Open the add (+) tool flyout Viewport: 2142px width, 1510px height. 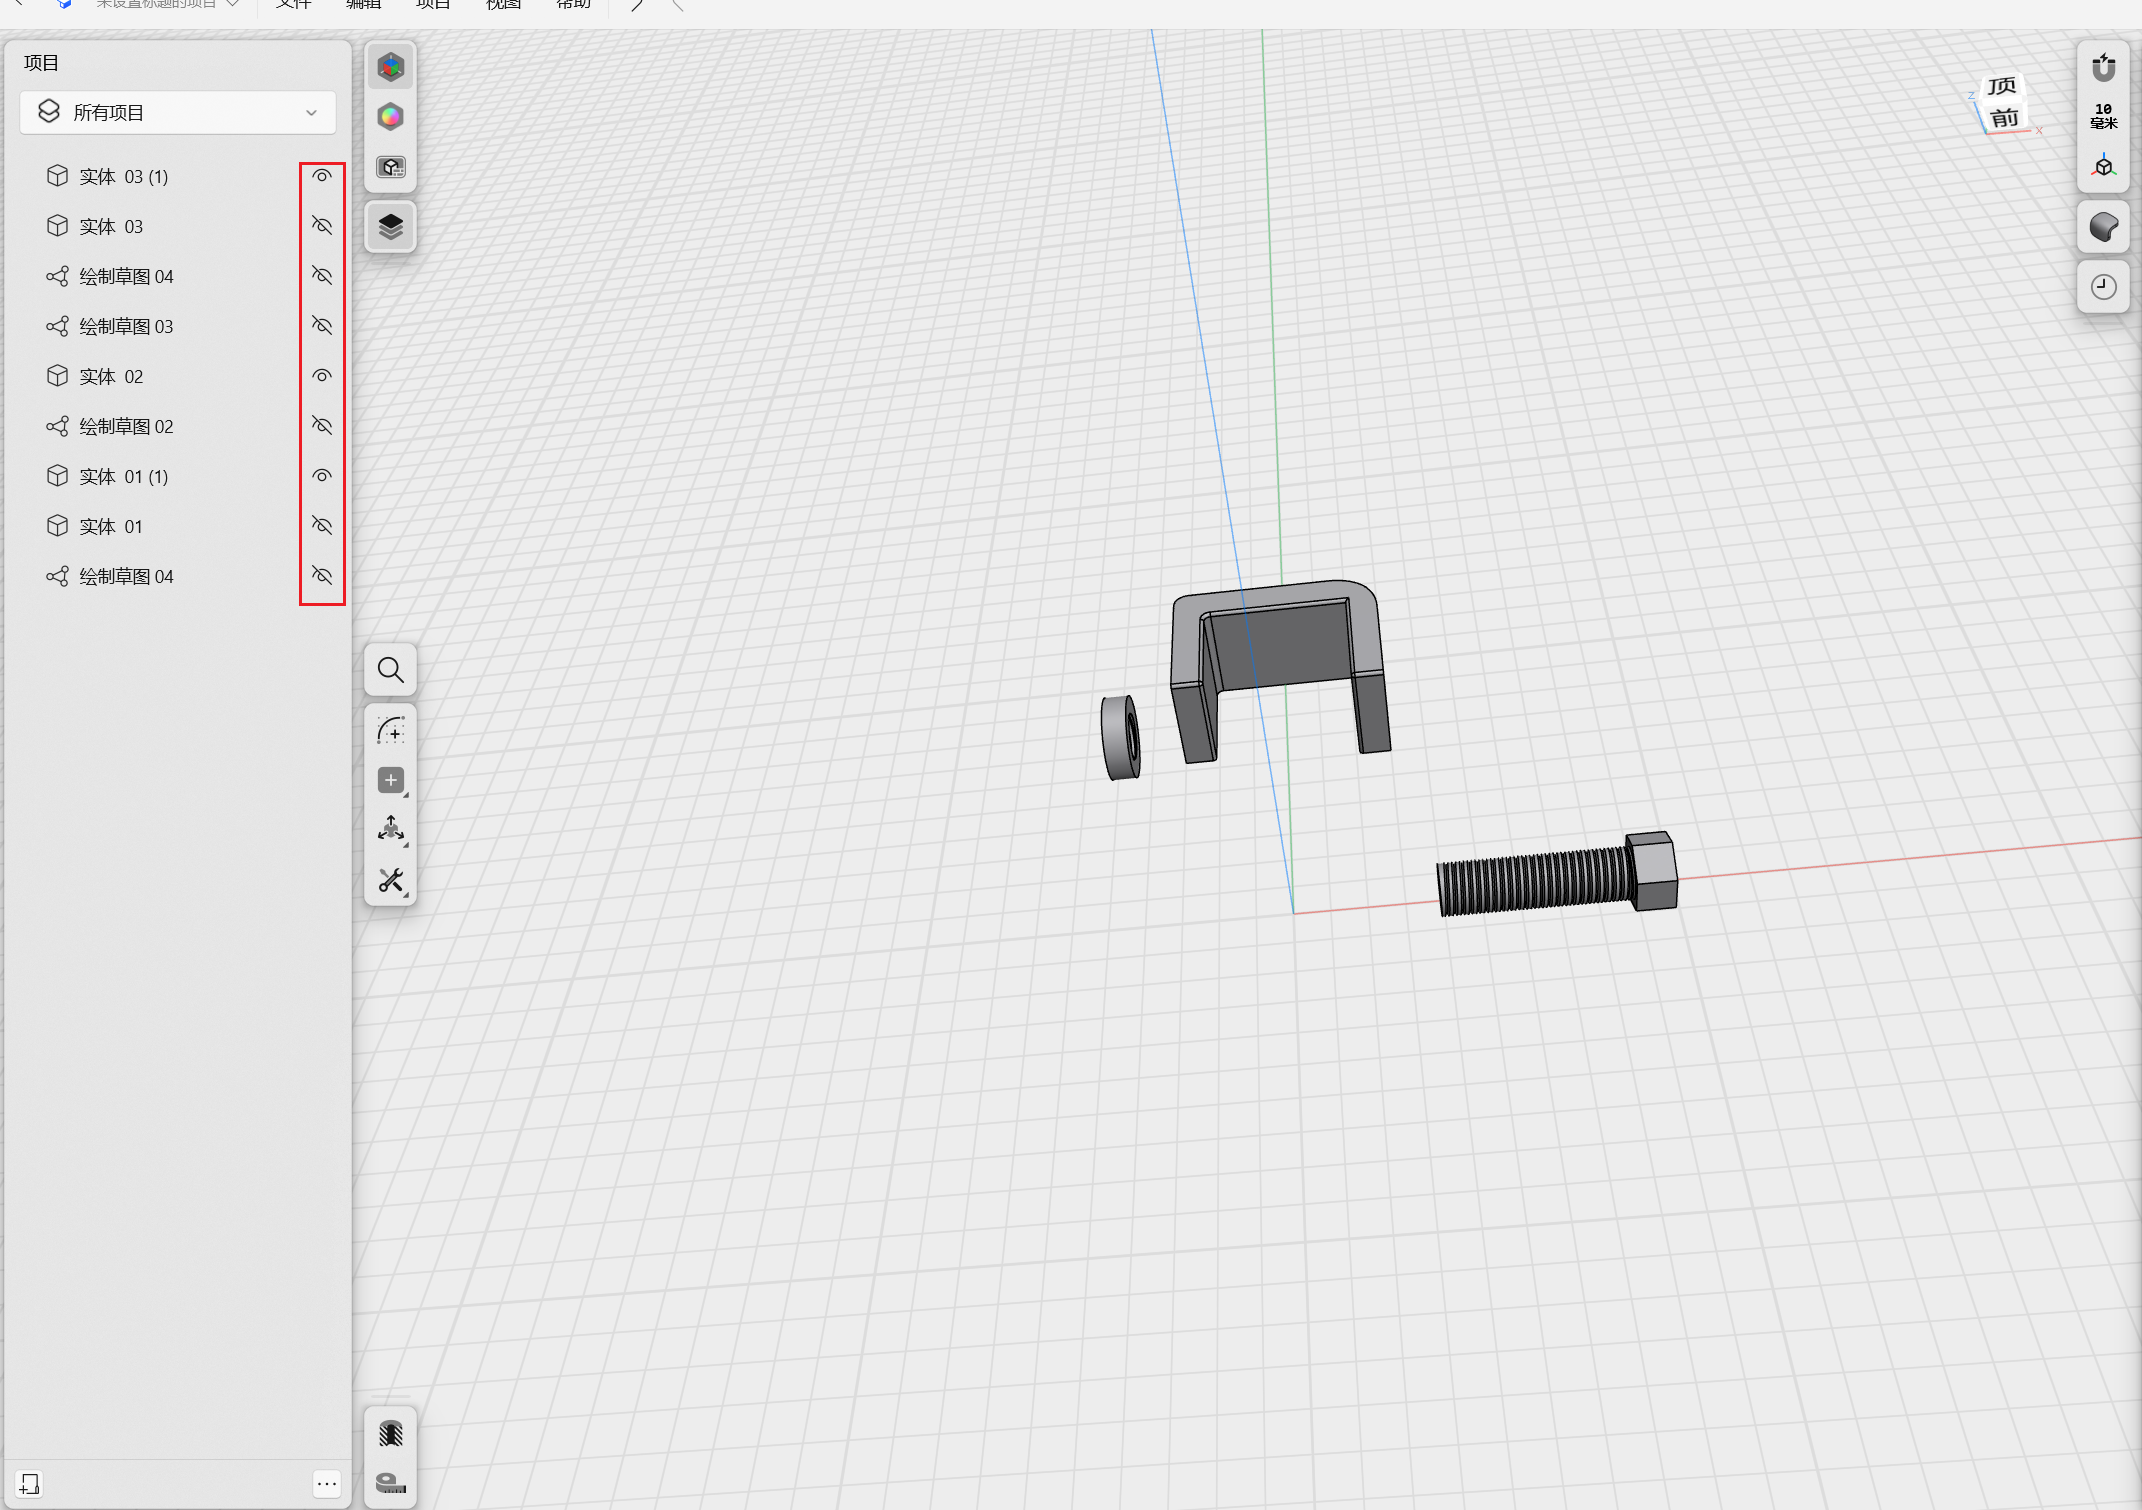(x=390, y=780)
